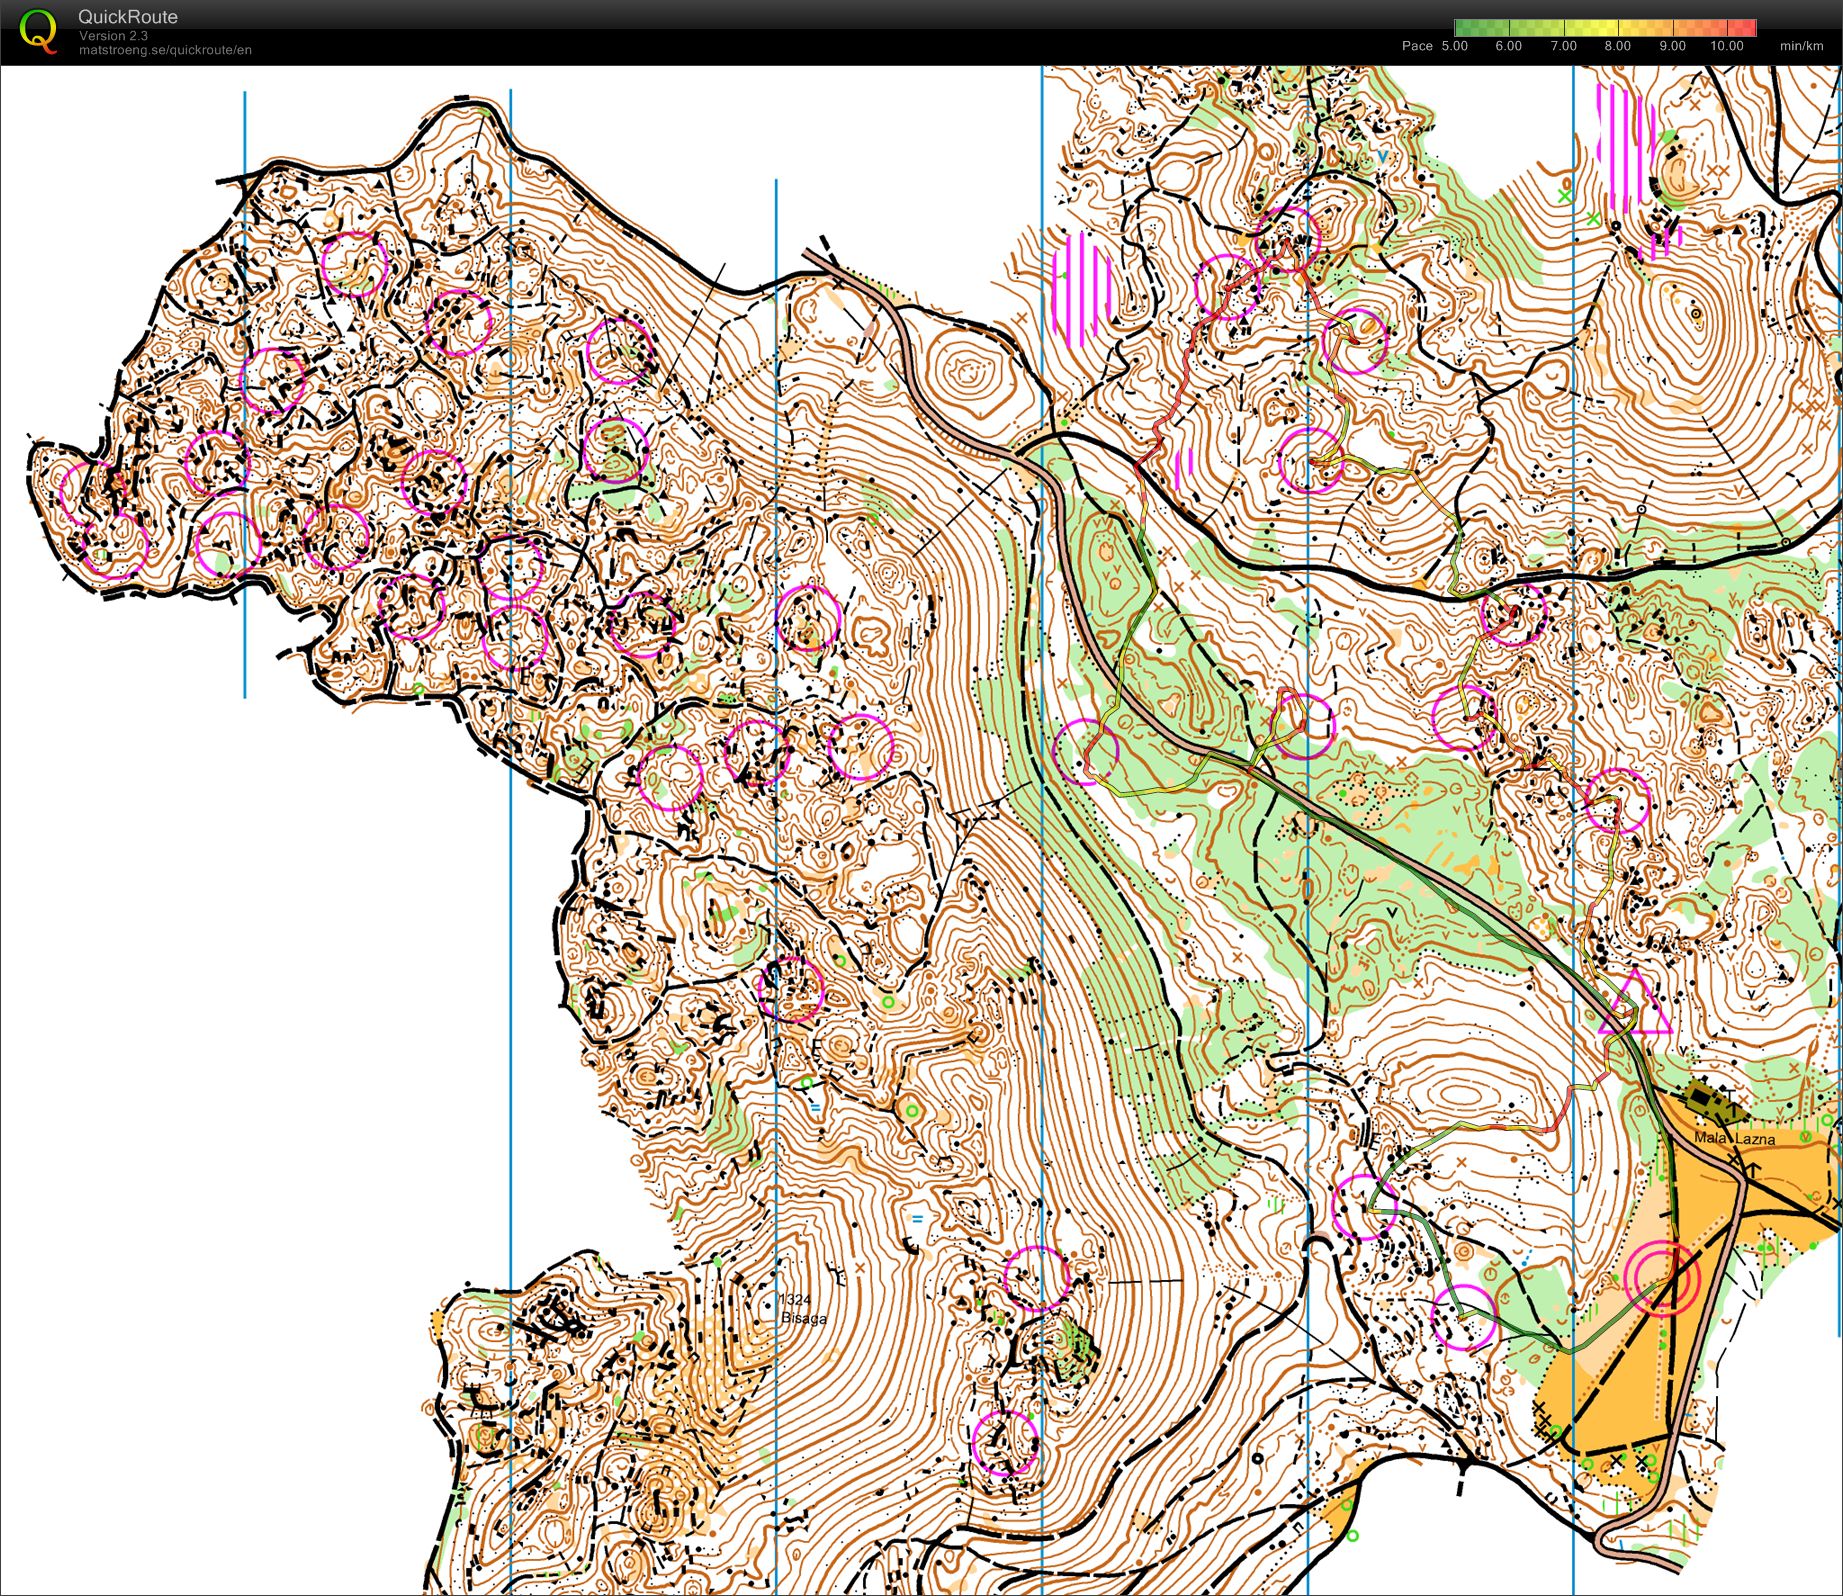The width and height of the screenshot is (1843, 1596).
Task: Open the matstroeng.se/quickroute/en link
Action: pos(165,50)
